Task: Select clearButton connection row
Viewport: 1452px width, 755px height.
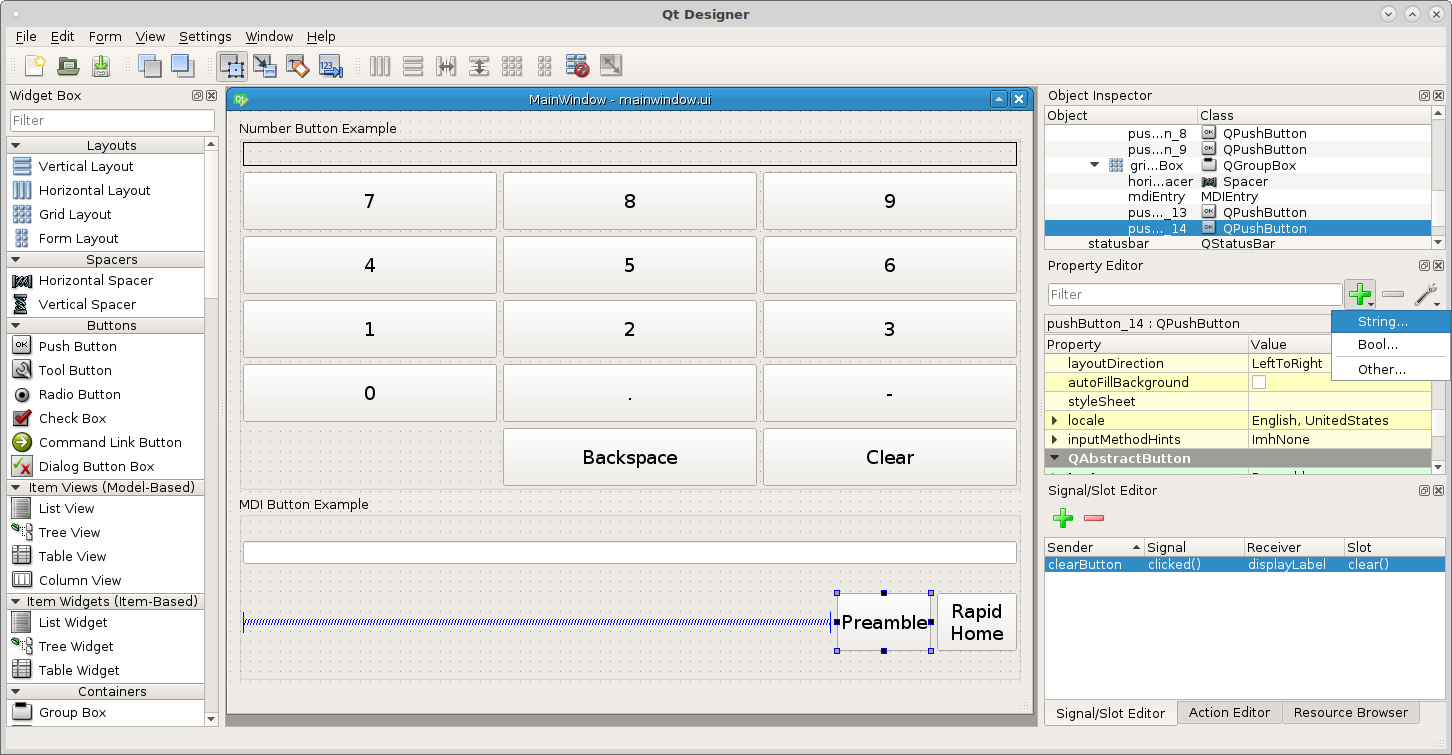Action: pyautogui.click(x=1244, y=564)
